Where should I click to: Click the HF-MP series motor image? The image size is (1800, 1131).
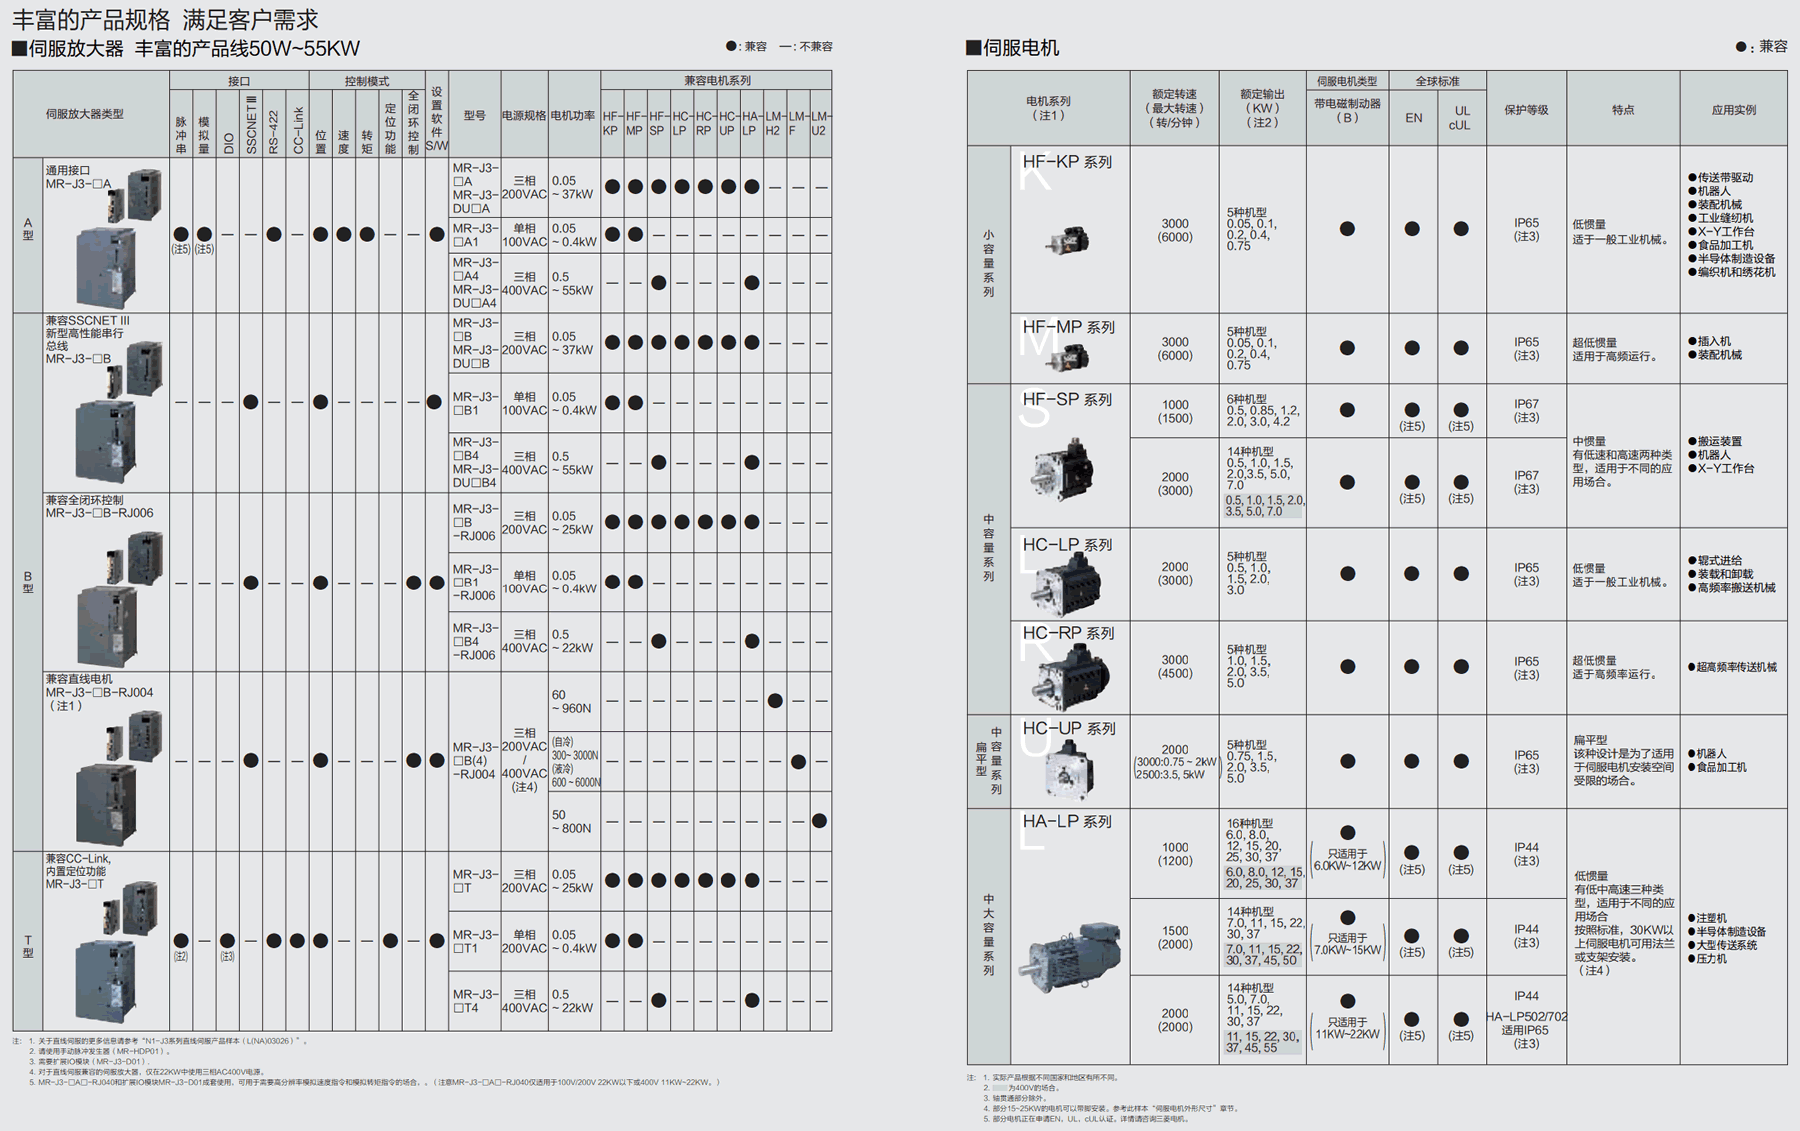pyautogui.click(x=1070, y=357)
